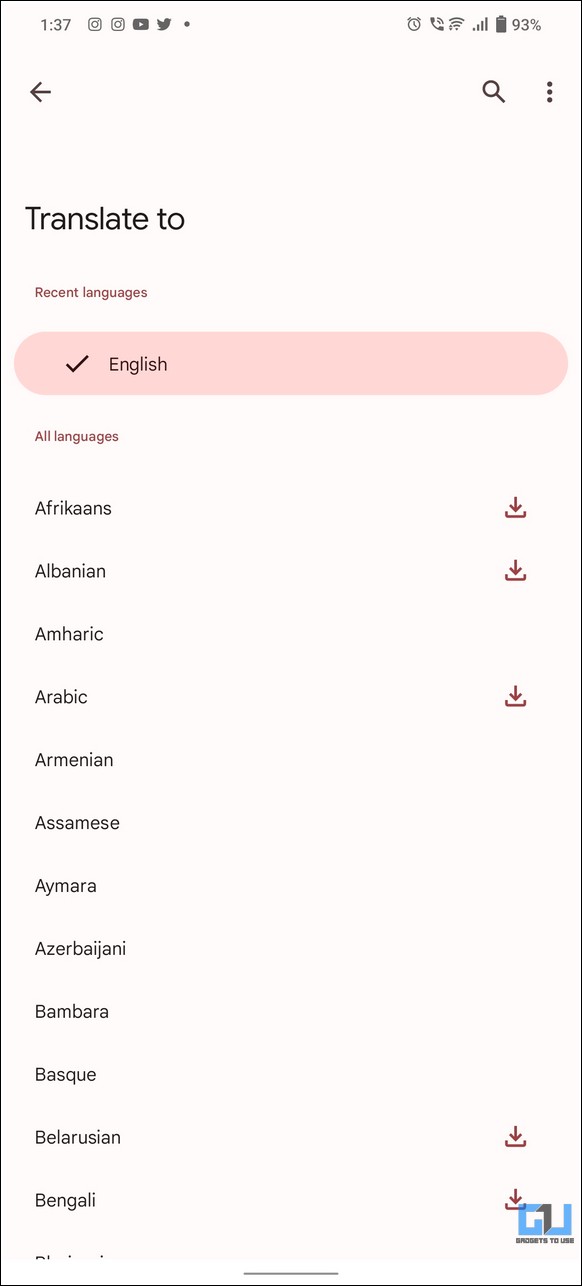Tap the Afrikaans language name

(x=73, y=508)
